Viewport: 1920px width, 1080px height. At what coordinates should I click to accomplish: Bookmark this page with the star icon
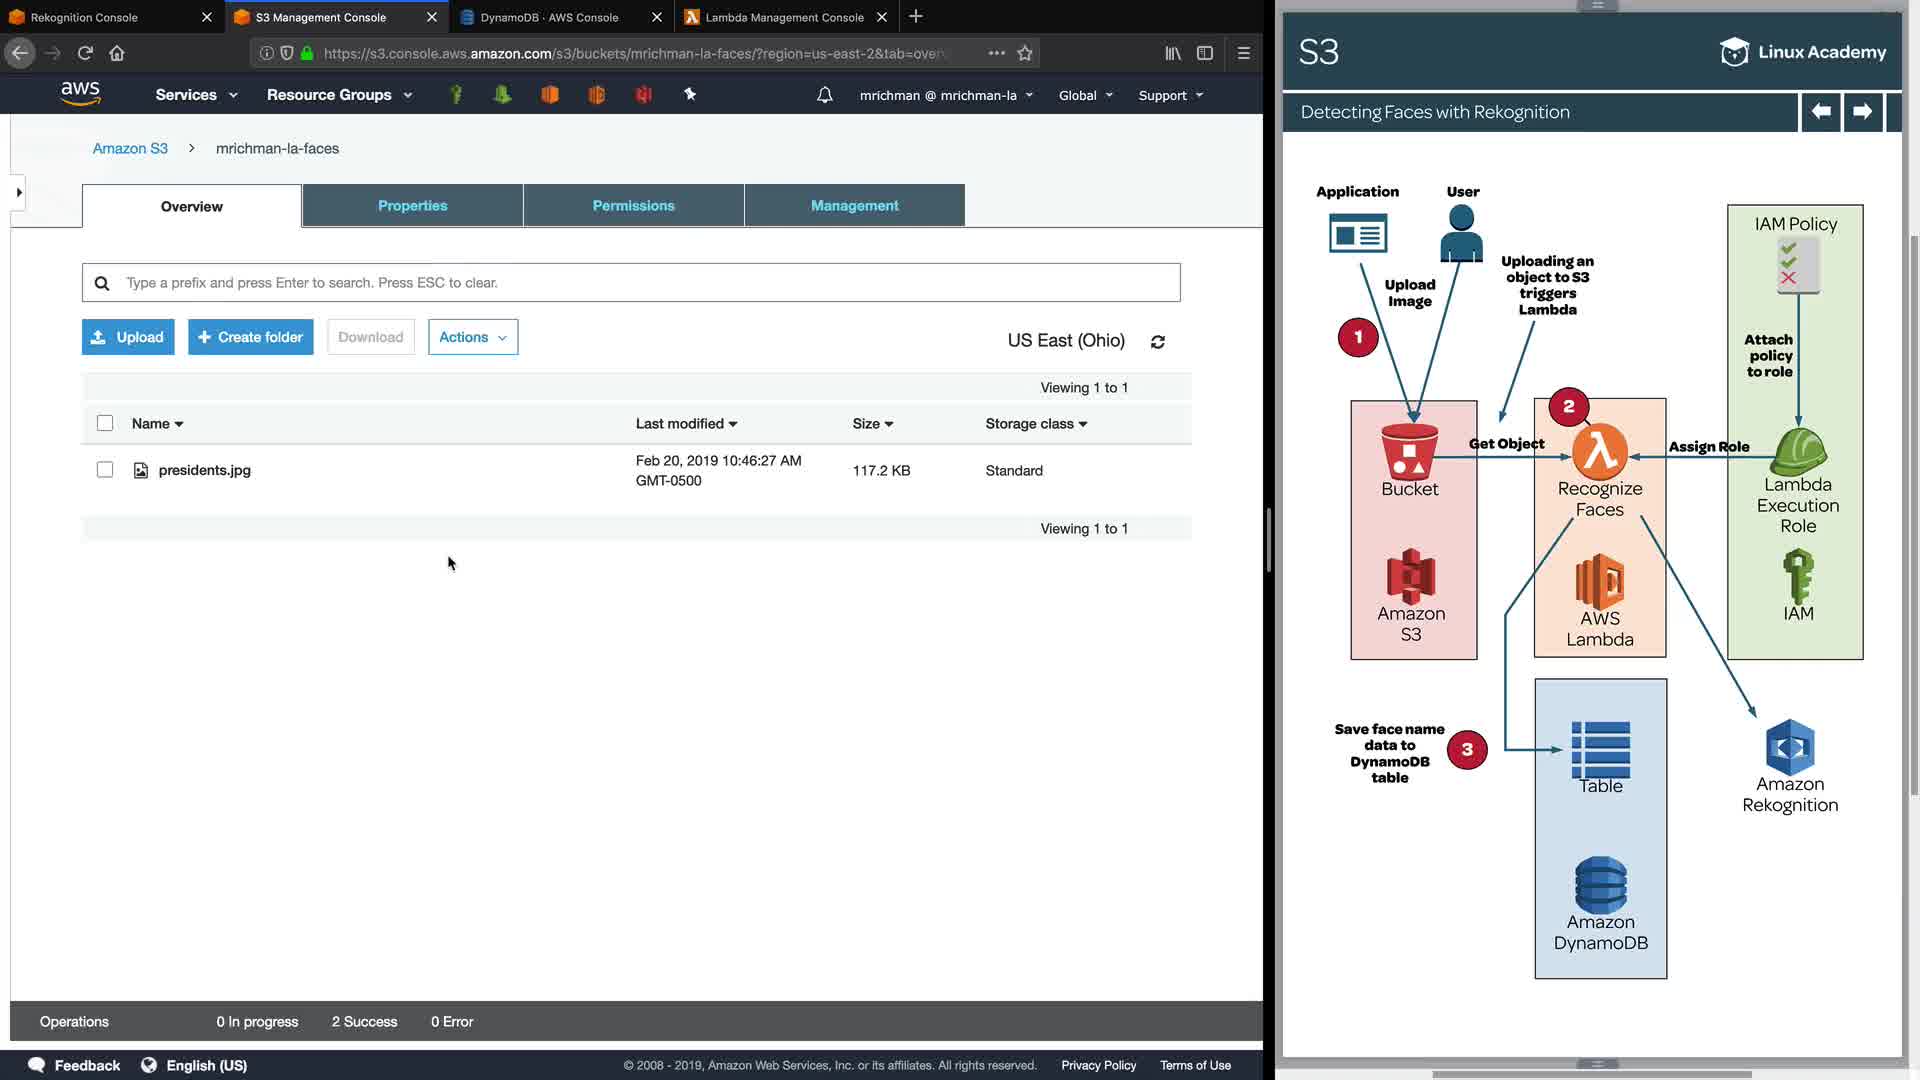pos(1024,53)
